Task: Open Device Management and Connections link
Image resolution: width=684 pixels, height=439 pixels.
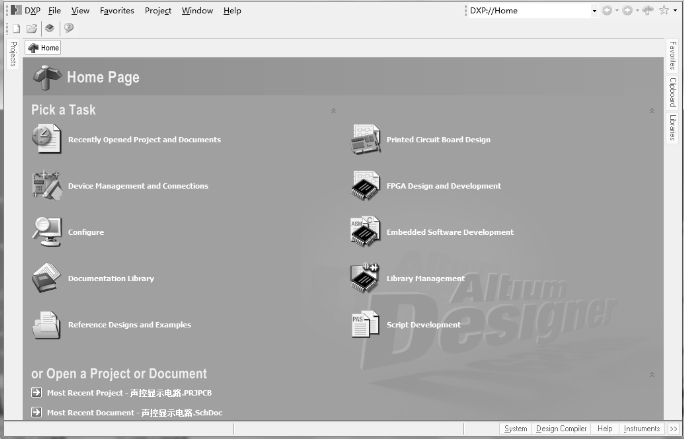Action: click(x=138, y=186)
